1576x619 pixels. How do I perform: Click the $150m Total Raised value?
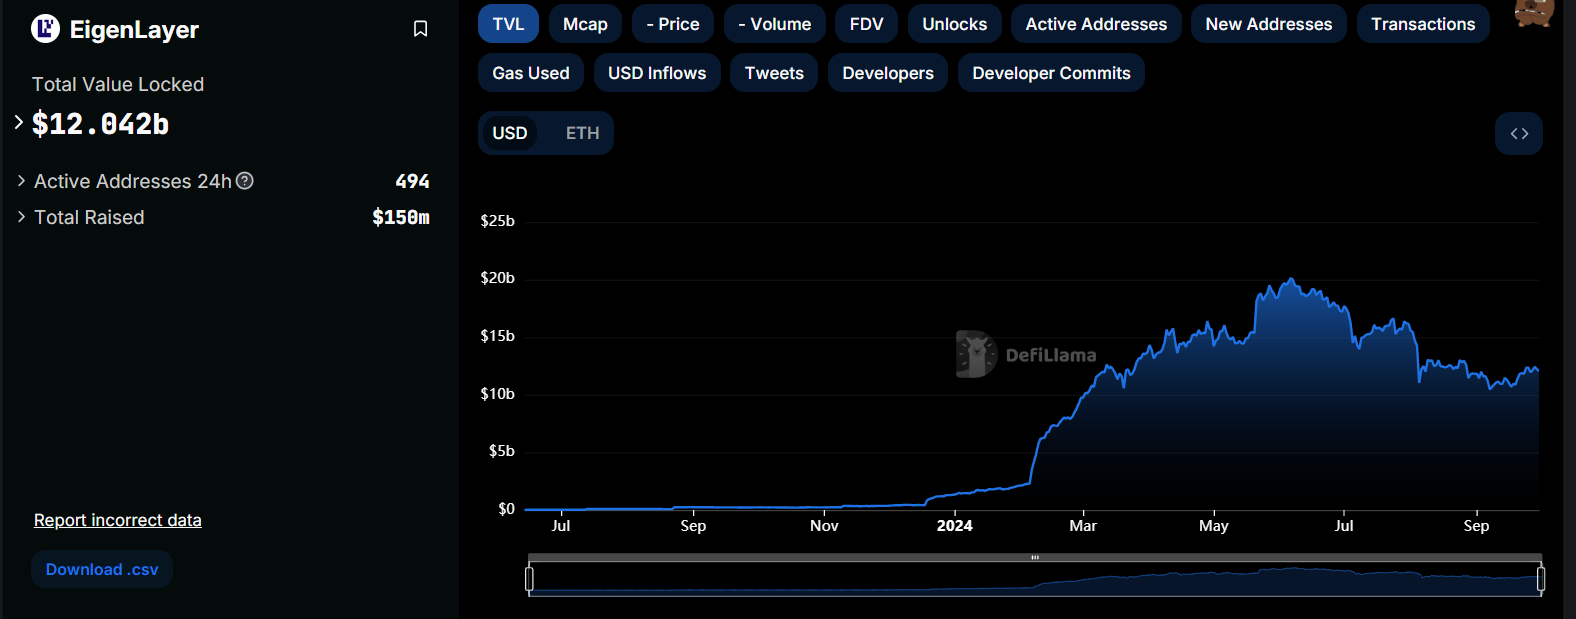[401, 217]
